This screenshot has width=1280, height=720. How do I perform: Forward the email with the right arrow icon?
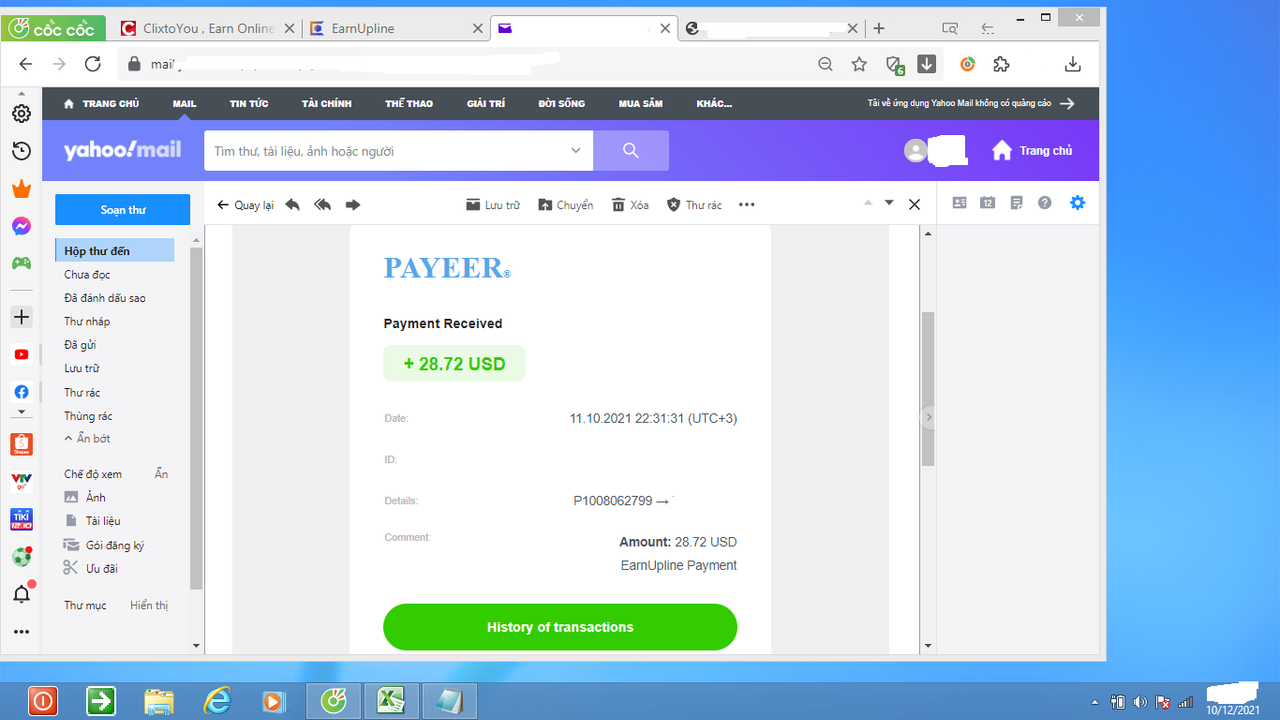pyautogui.click(x=353, y=205)
